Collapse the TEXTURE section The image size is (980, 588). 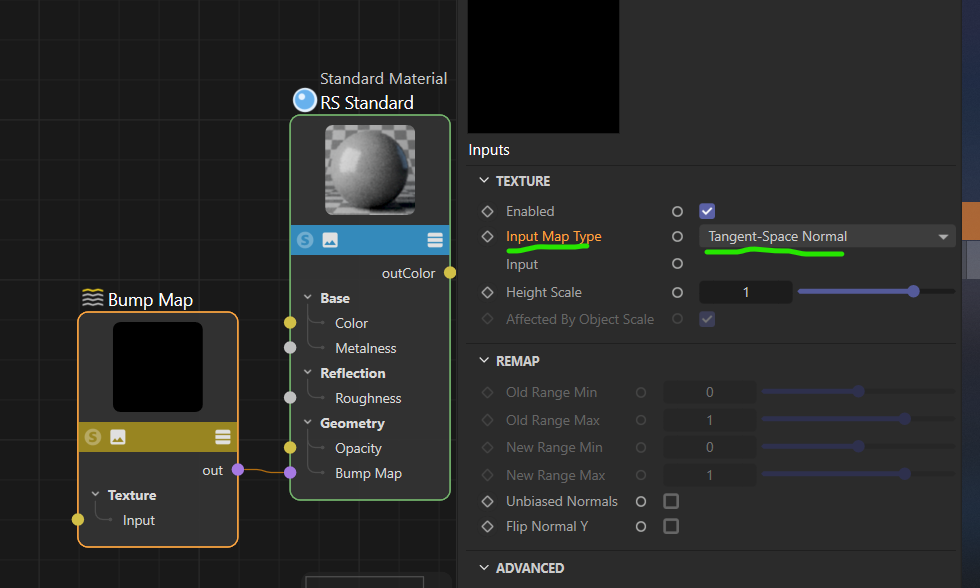pos(484,181)
